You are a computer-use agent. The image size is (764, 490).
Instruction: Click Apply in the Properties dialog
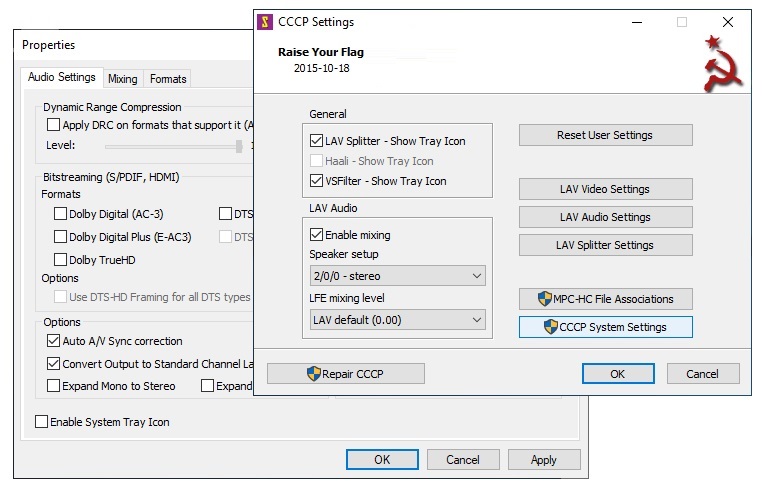click(x=543, y=460)
